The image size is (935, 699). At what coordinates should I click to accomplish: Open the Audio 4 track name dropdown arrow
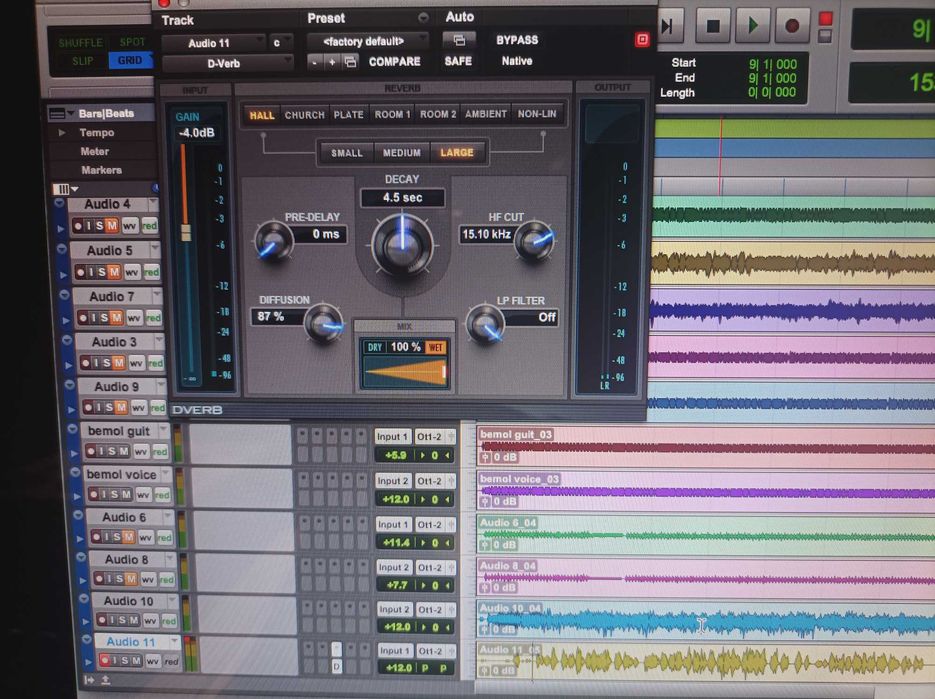click(x=153, y=204)
